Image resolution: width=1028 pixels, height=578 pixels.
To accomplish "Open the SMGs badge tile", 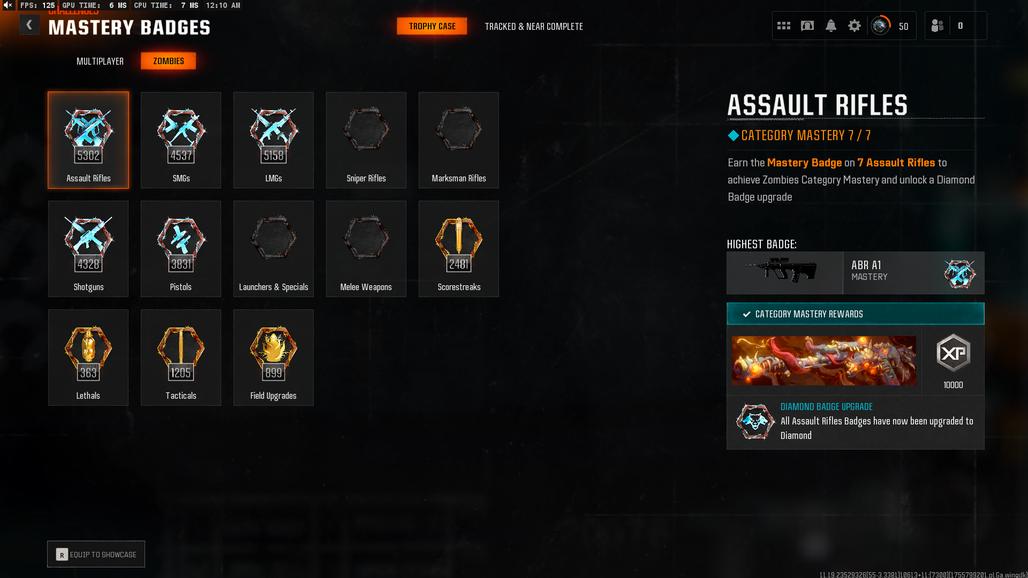I will [181, 140].
